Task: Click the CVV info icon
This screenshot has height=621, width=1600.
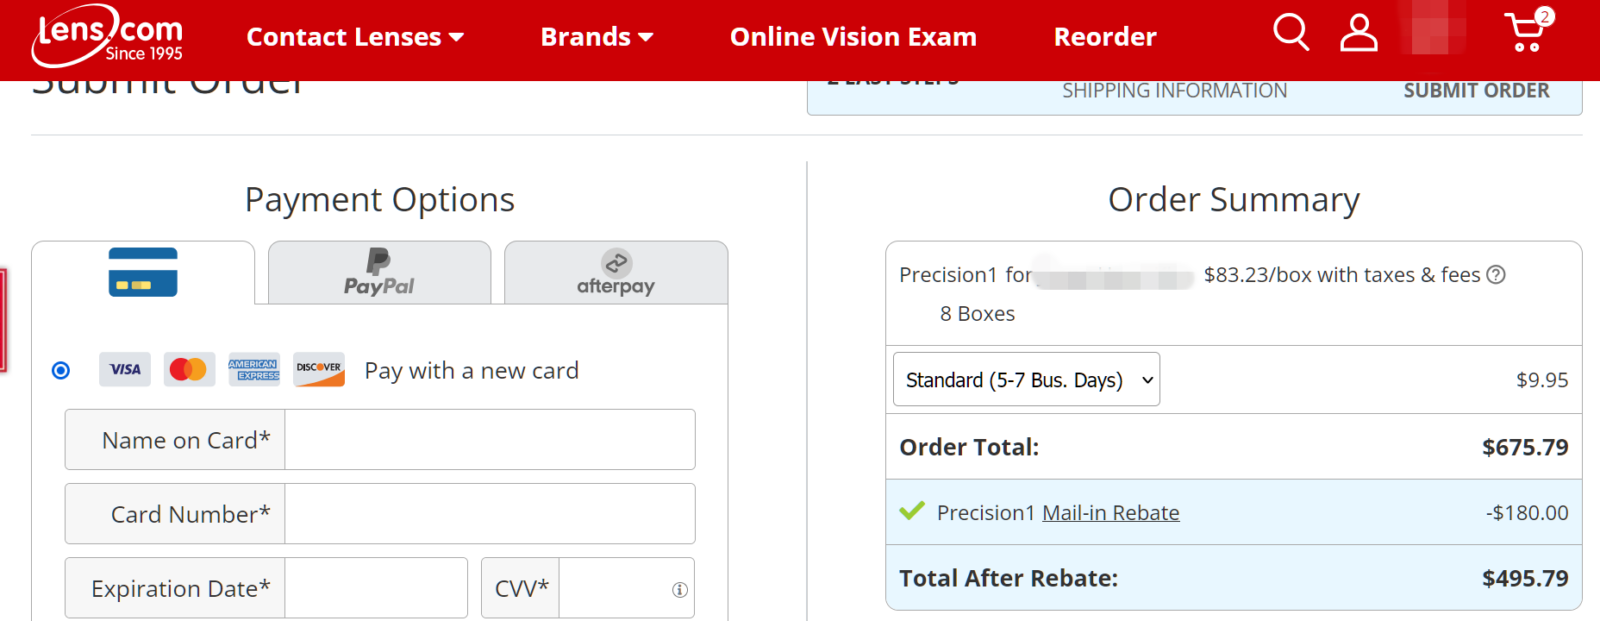Action: click(680, 590)
